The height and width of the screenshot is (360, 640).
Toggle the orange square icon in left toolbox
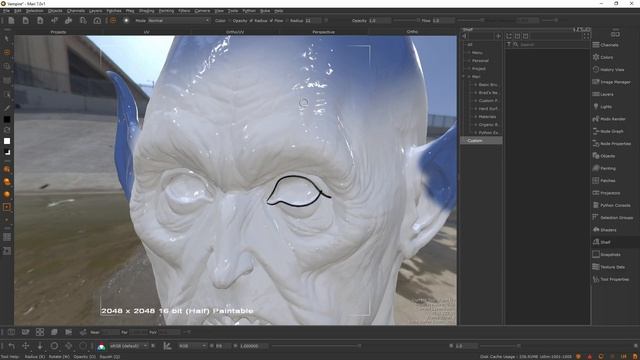click(7, 207)
